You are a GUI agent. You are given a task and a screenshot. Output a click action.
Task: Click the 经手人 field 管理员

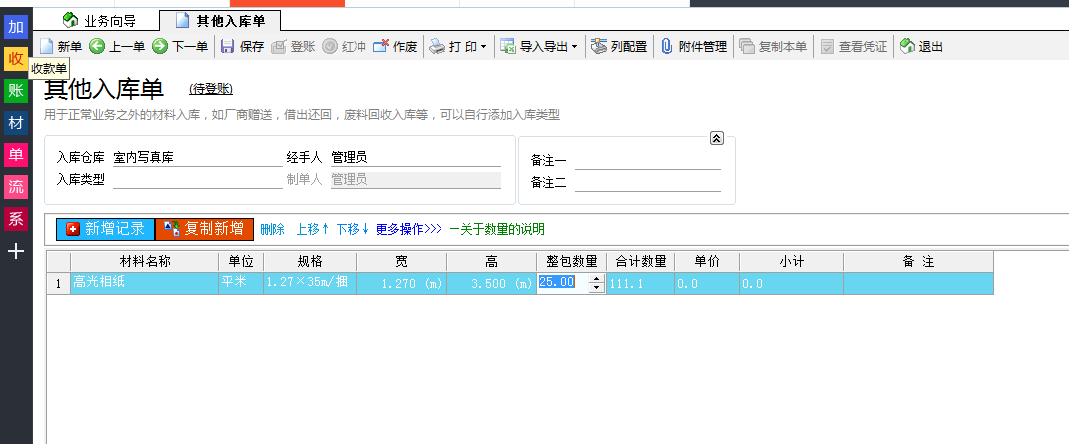(x=416, y=158)
